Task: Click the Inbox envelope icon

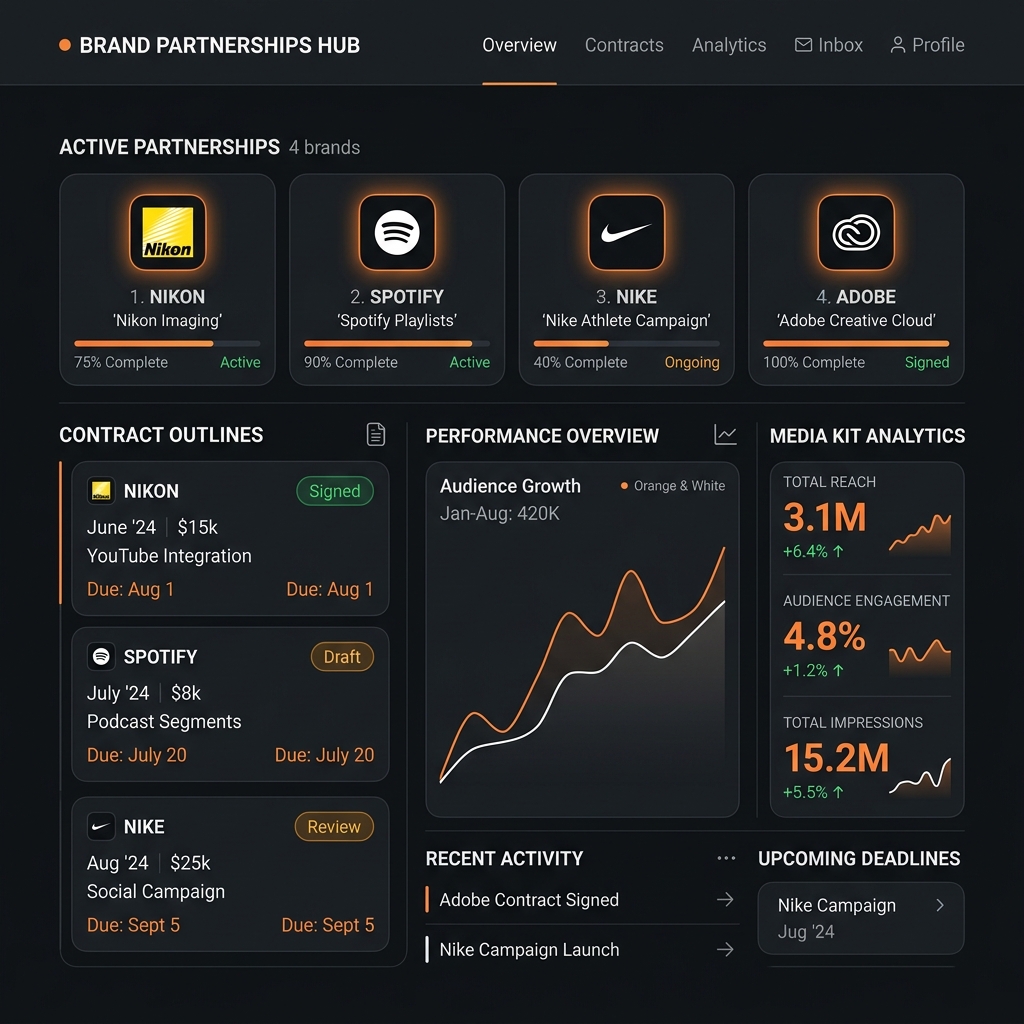Action: pyautogui.click(x=803, y=44)
